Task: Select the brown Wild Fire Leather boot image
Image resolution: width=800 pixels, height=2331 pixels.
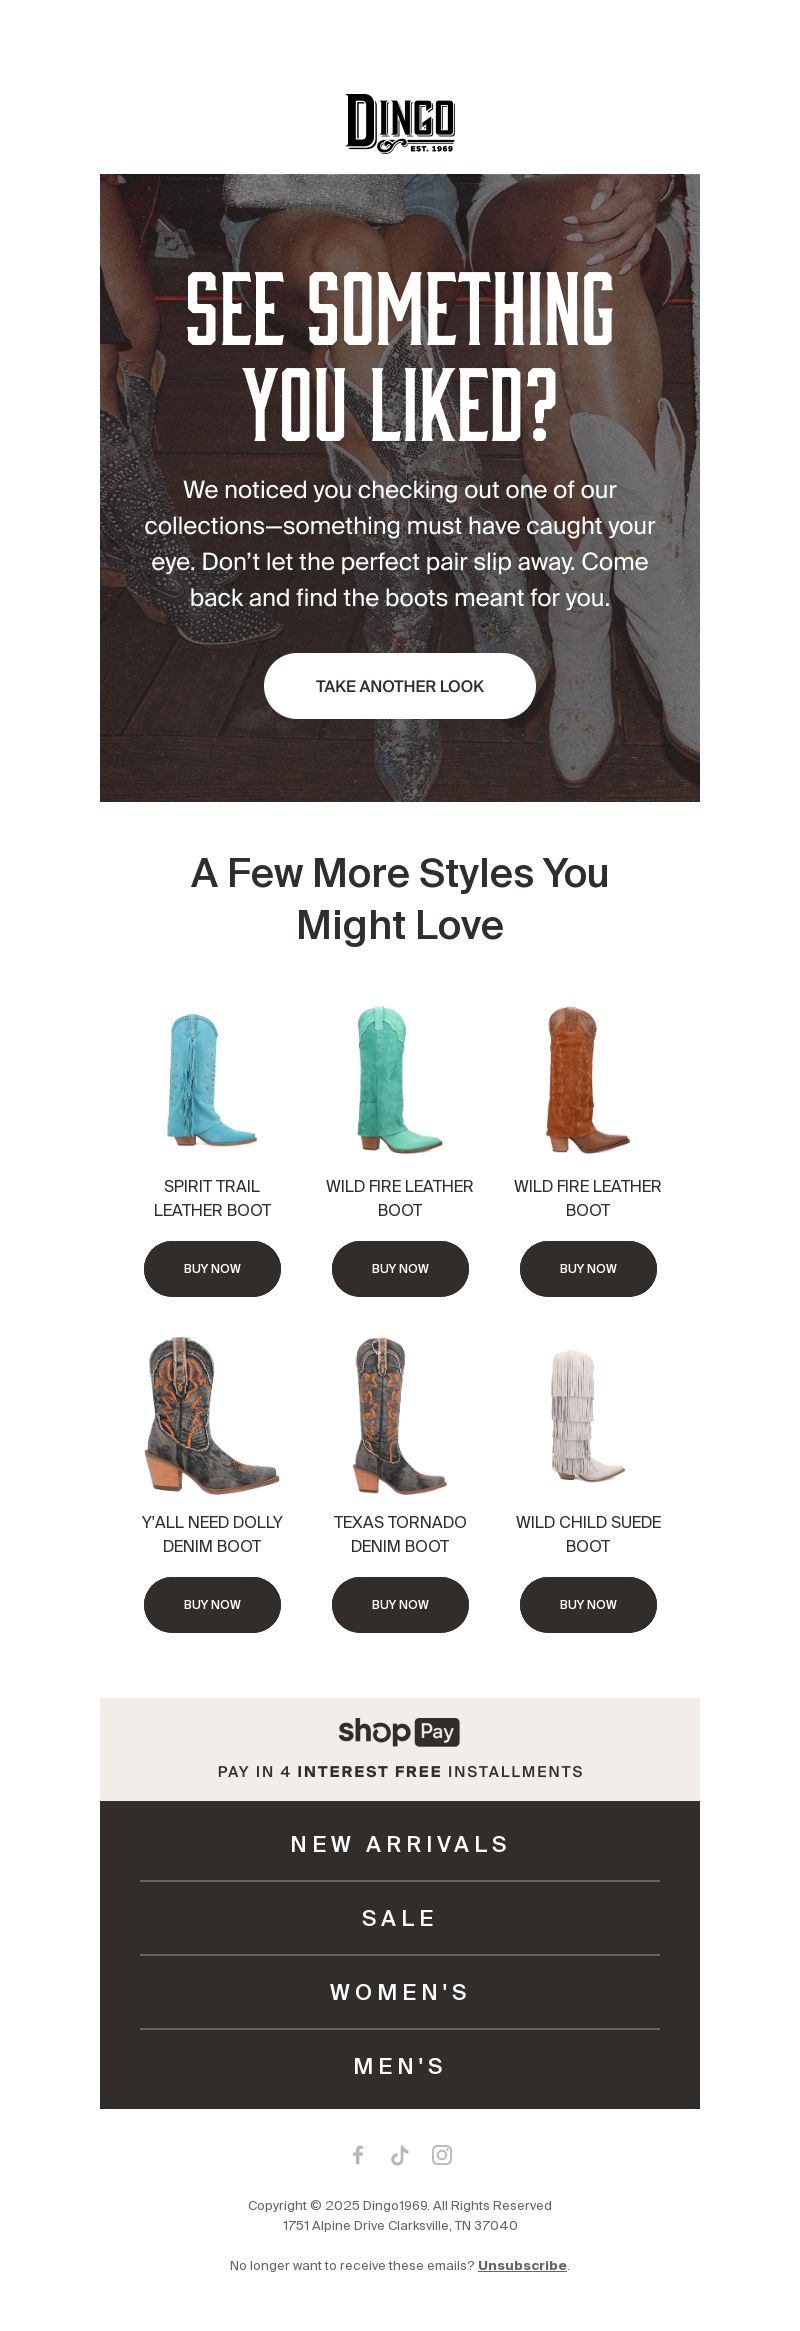Action: [588, 1079]
